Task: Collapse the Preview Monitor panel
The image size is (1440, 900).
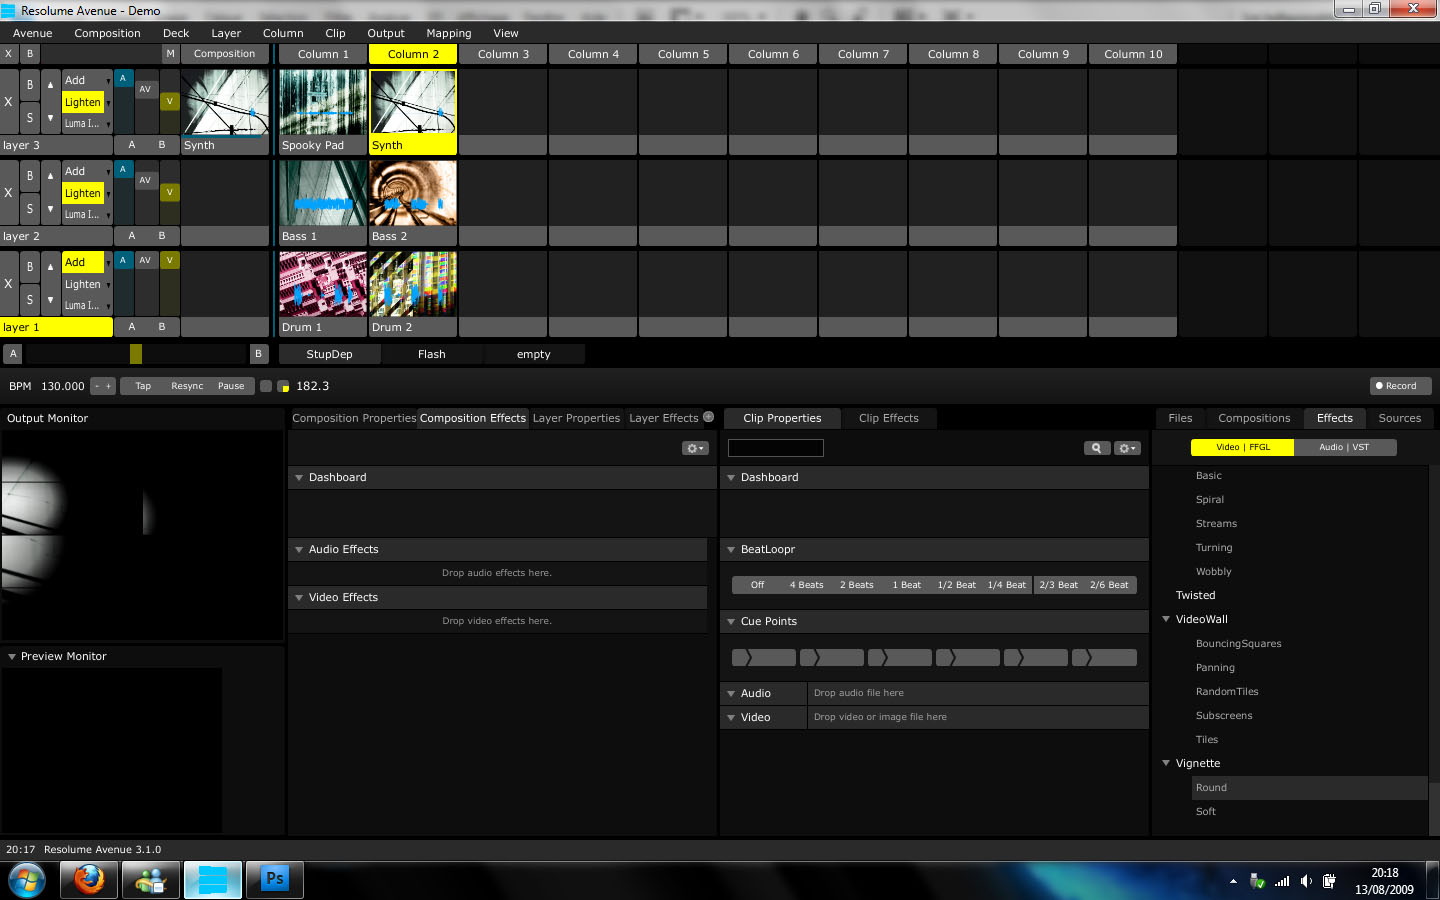Action: [x=12, y=656]
